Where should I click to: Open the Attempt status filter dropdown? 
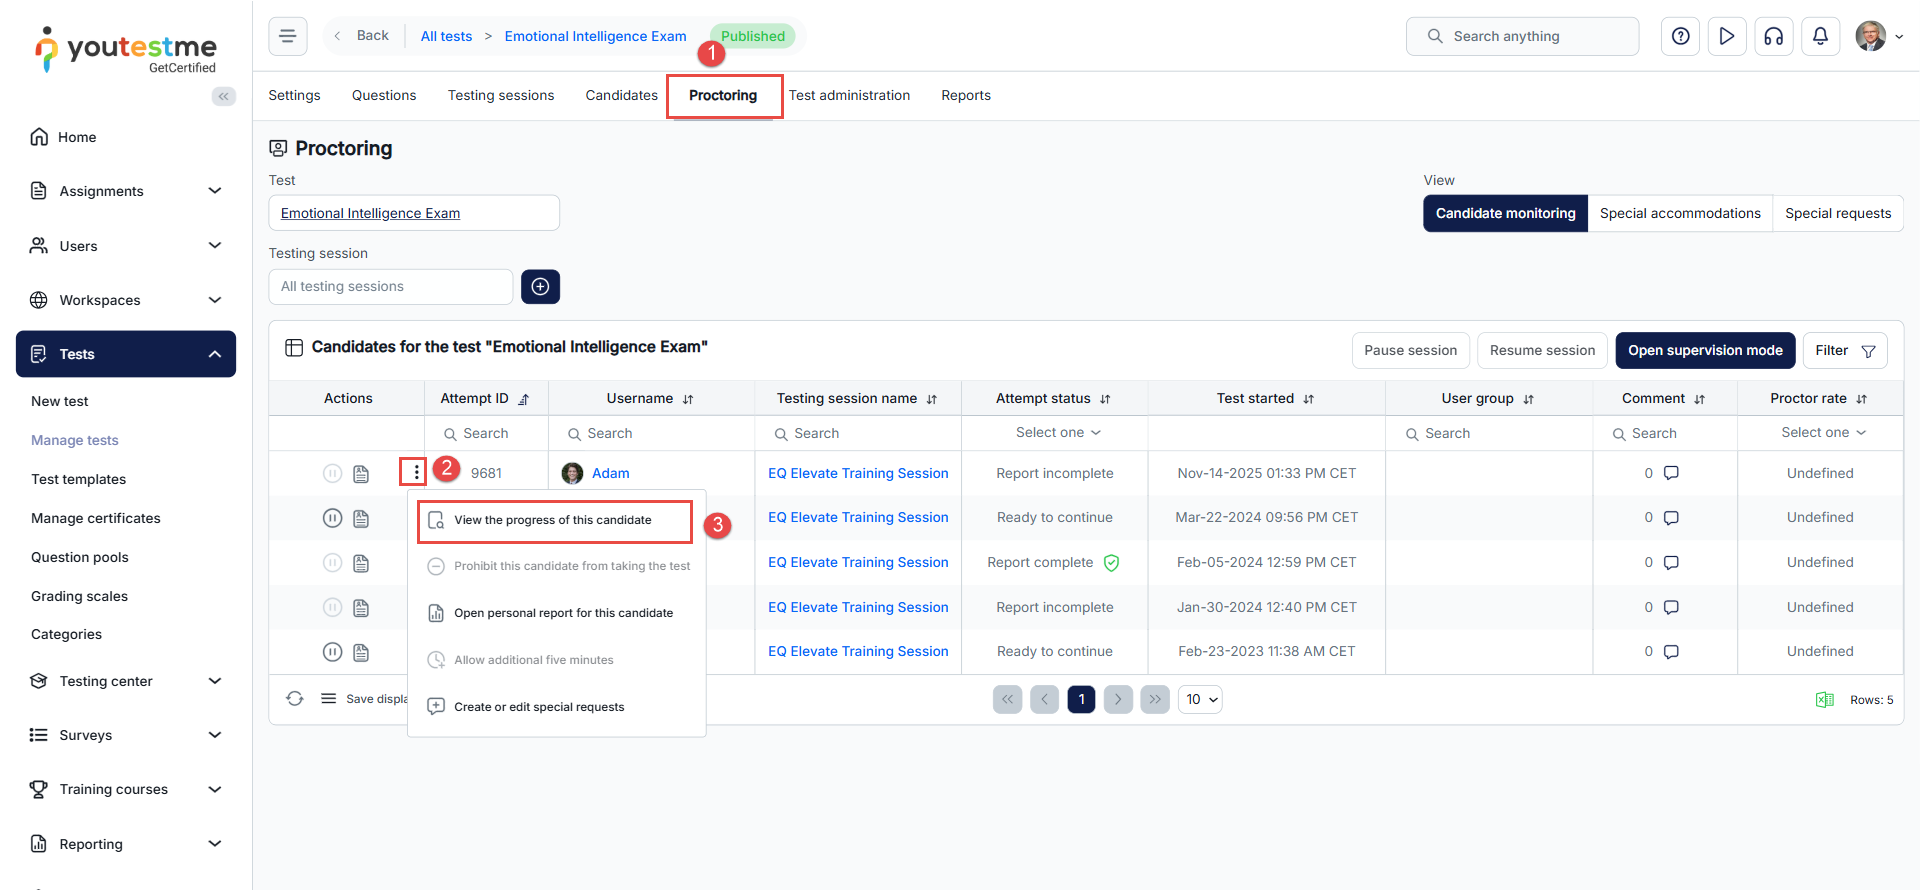click(1057, 433)
